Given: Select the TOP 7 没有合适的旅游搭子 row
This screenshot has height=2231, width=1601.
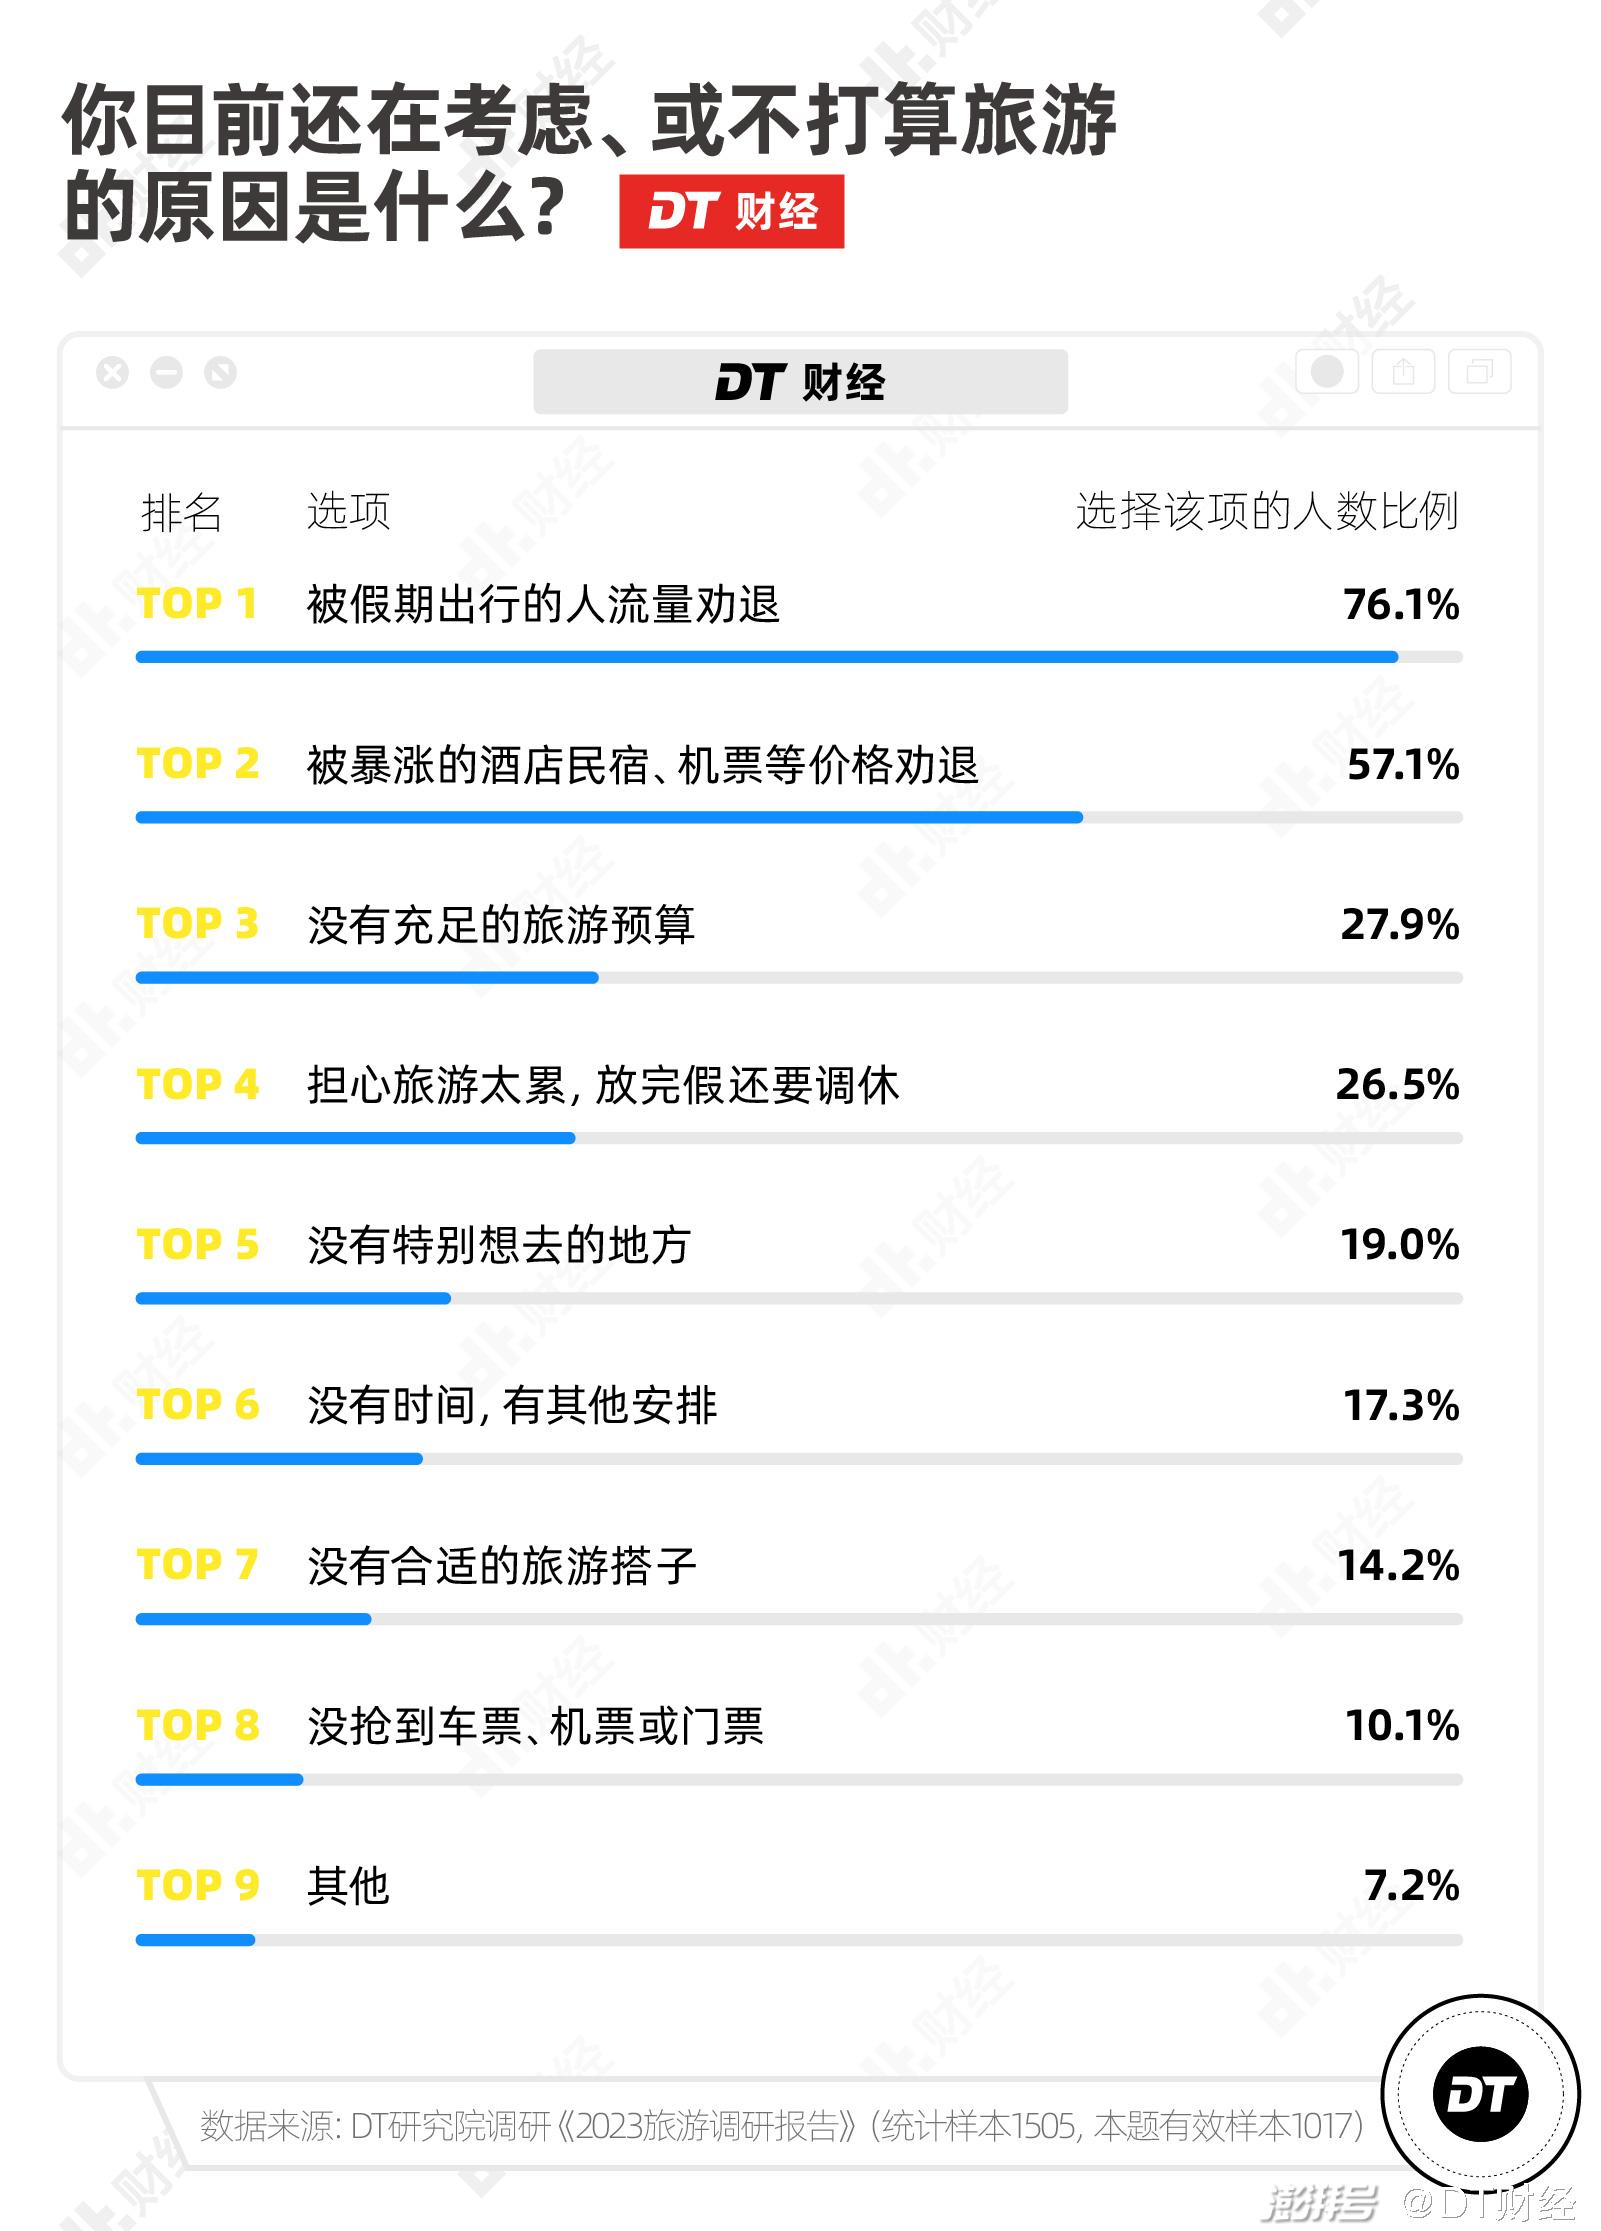Looking at the screenshot, I should 799,1581.
